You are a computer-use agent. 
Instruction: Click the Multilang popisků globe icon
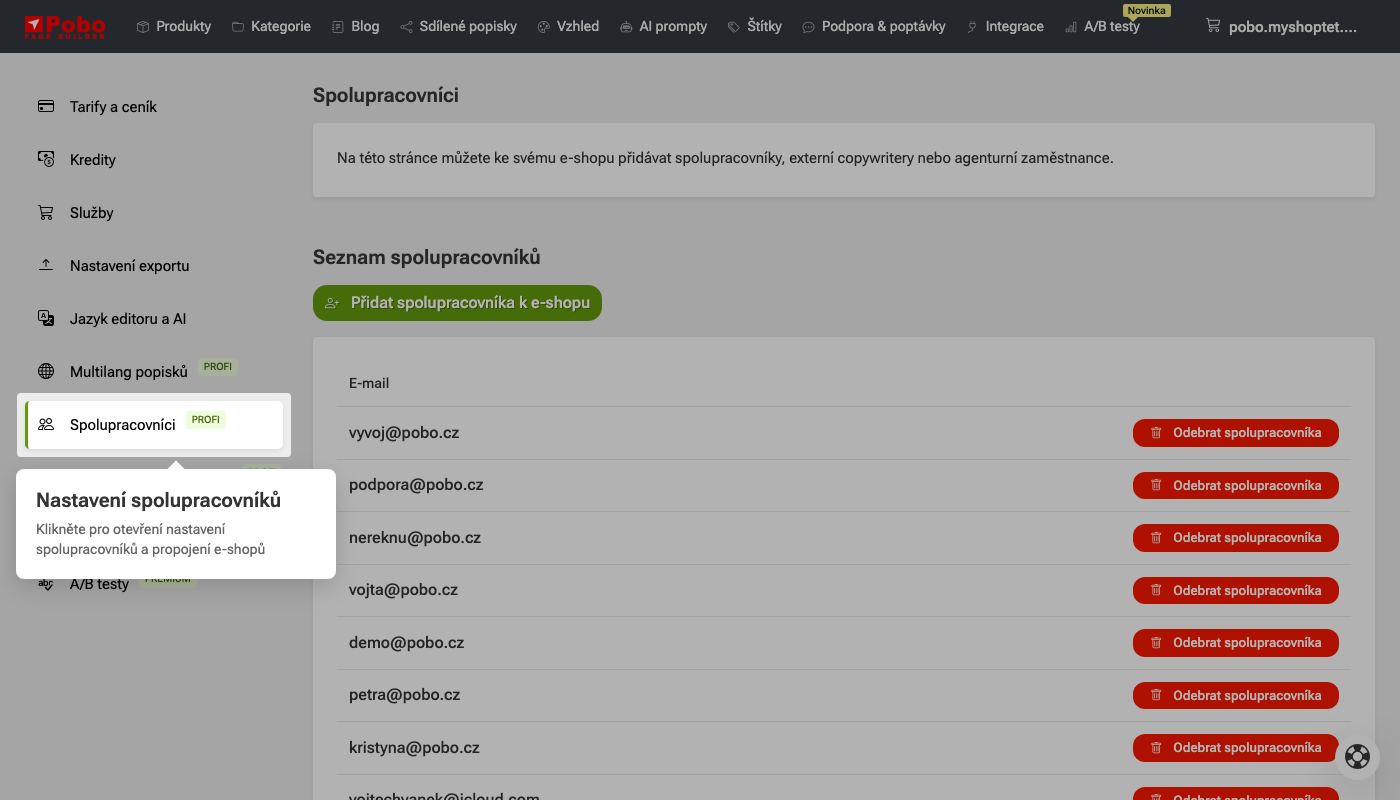[x=46, y=371]
